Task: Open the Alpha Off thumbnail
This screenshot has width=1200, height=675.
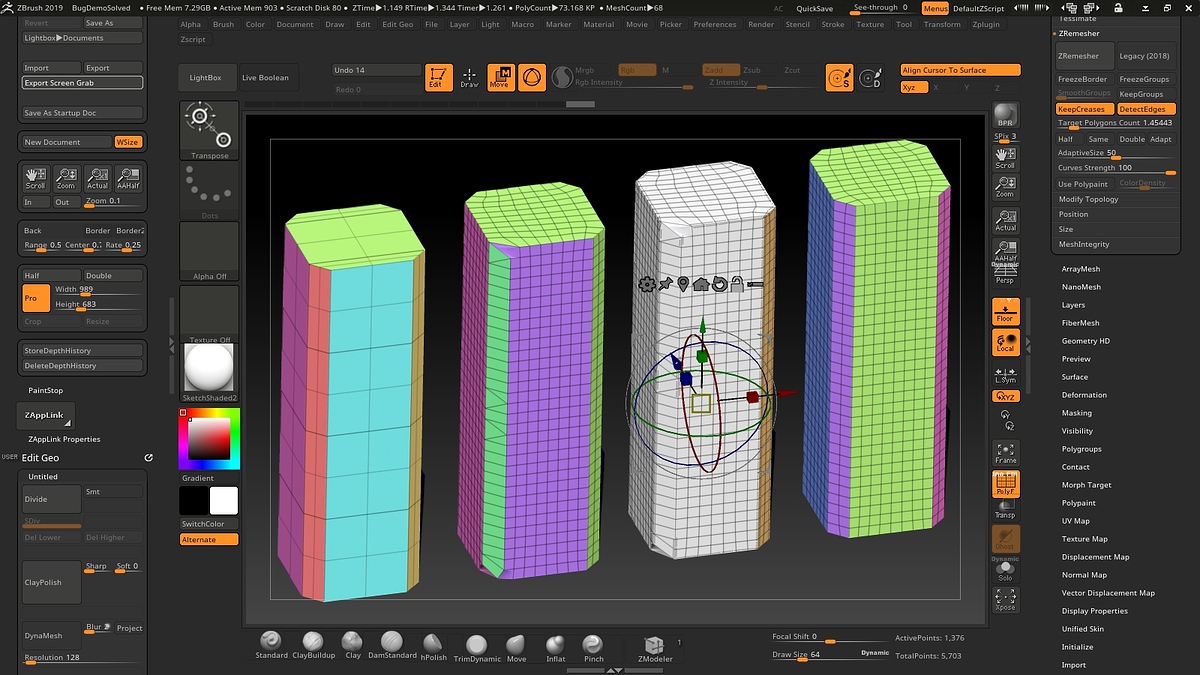Action: tap(210, 251)
